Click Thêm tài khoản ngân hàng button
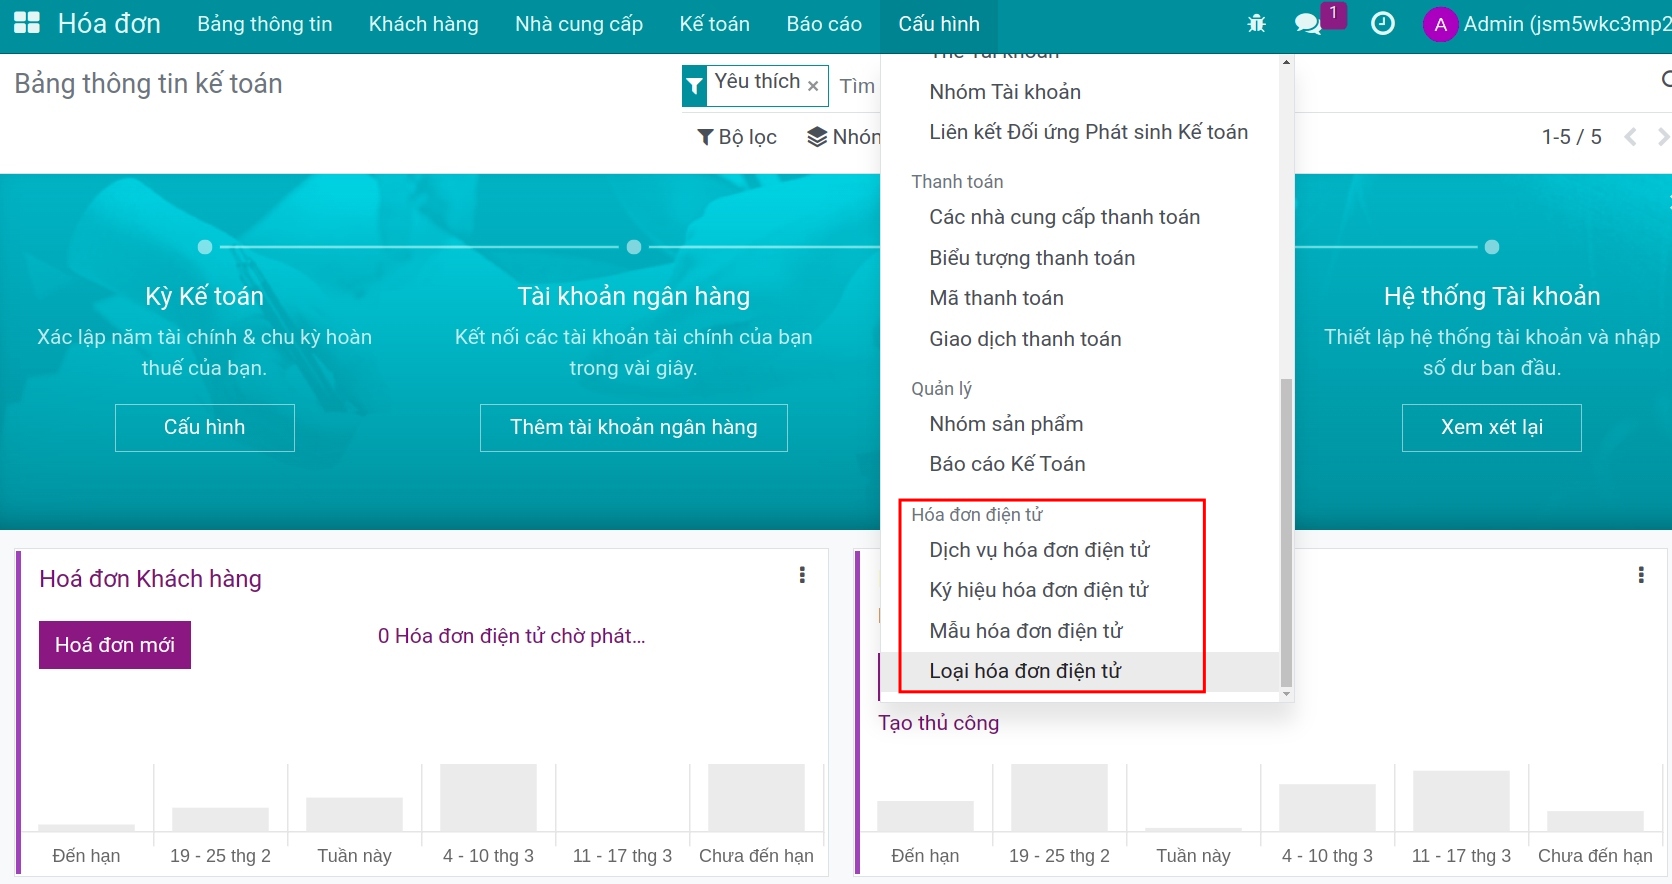 click(x=634, y=427)
